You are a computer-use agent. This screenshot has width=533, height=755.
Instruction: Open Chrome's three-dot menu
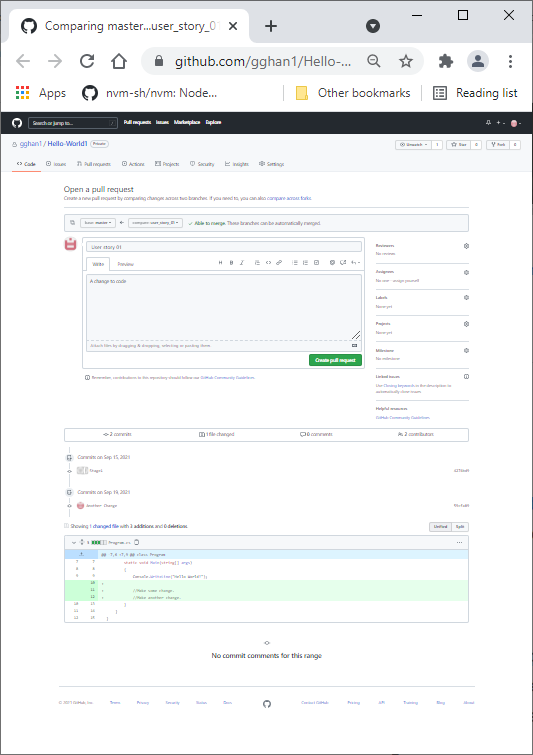pos(510,61)
